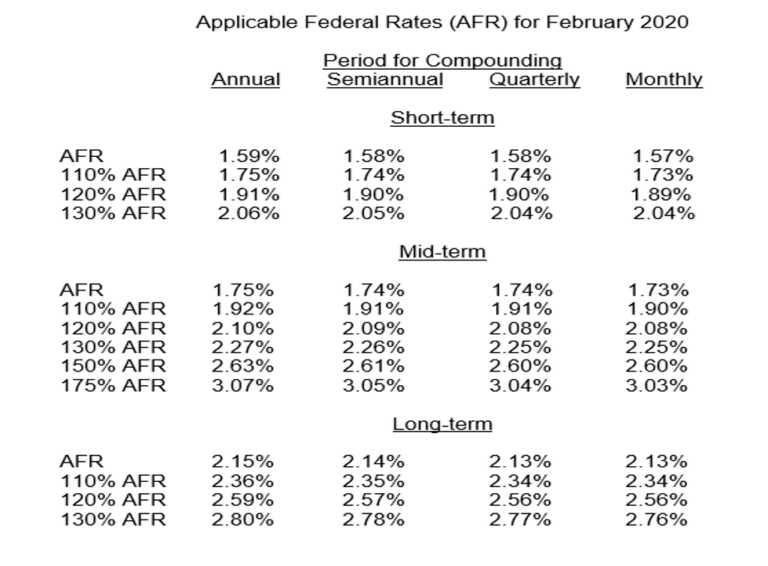Click the Mid-term section heading

coord(442,252)
